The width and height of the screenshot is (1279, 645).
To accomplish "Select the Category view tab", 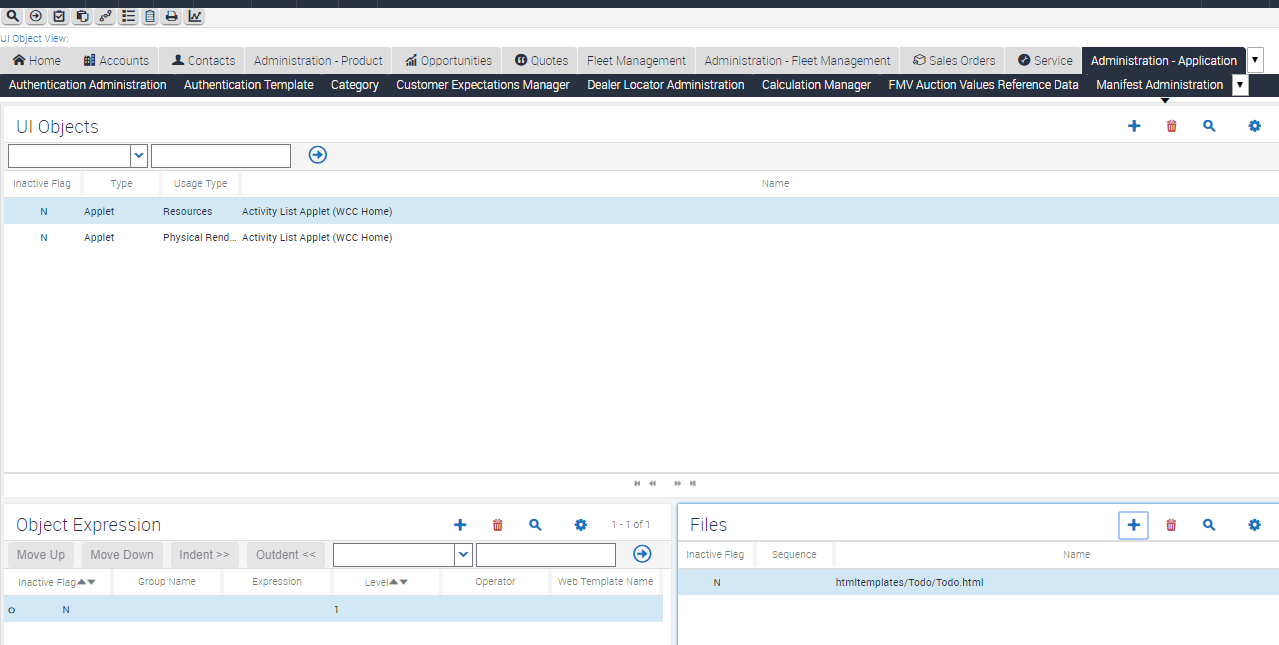I will tap(354, 85).
